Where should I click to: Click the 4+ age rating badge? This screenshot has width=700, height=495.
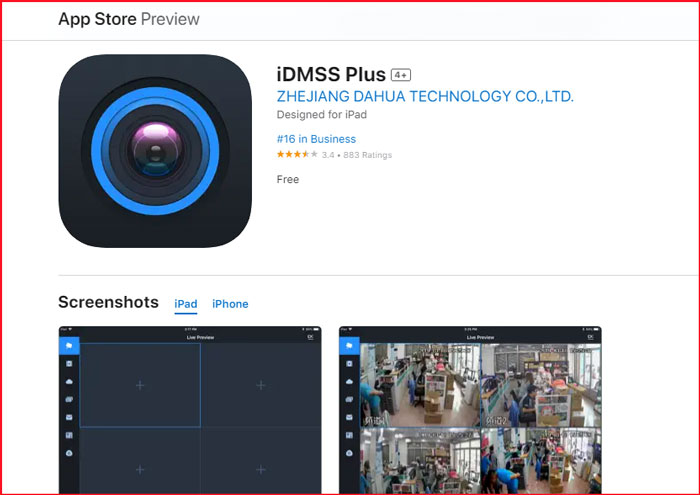tap(401, 75)
